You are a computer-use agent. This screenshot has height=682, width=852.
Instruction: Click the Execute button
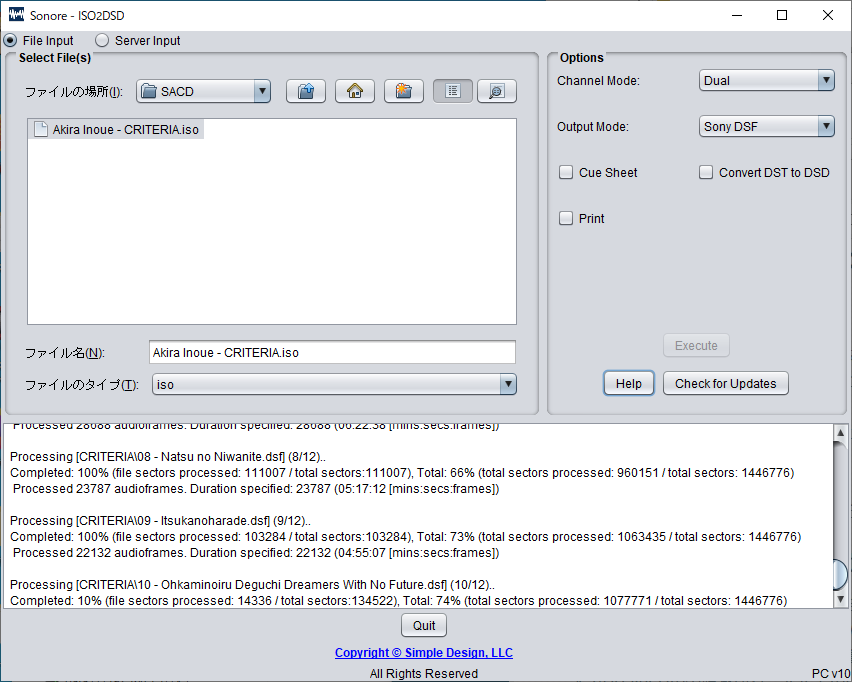coord(696,346)
